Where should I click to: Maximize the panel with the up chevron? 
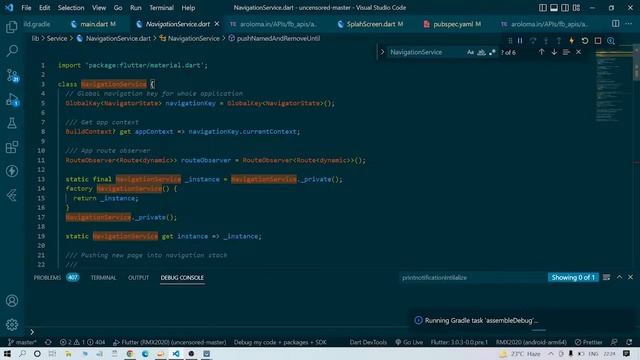(619, 277)
